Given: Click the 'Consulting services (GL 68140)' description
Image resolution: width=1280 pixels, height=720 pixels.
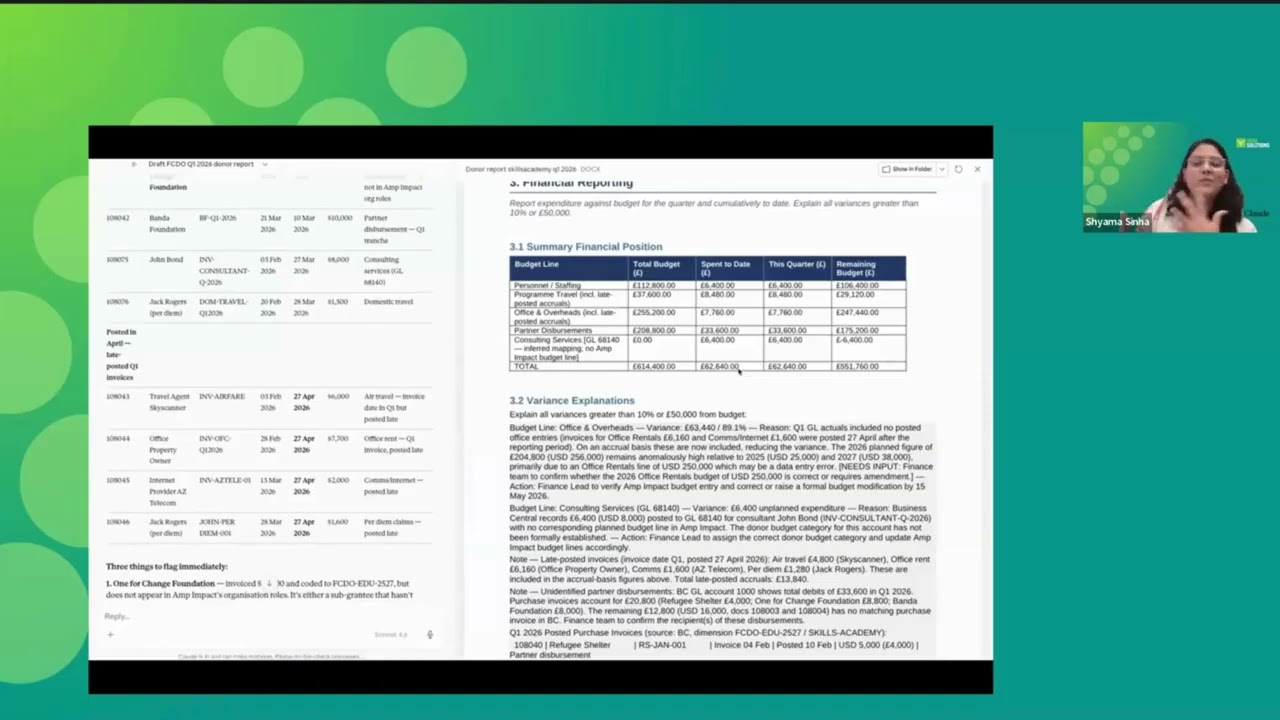Looking at the screenshot, I should (x=384, y=270).
